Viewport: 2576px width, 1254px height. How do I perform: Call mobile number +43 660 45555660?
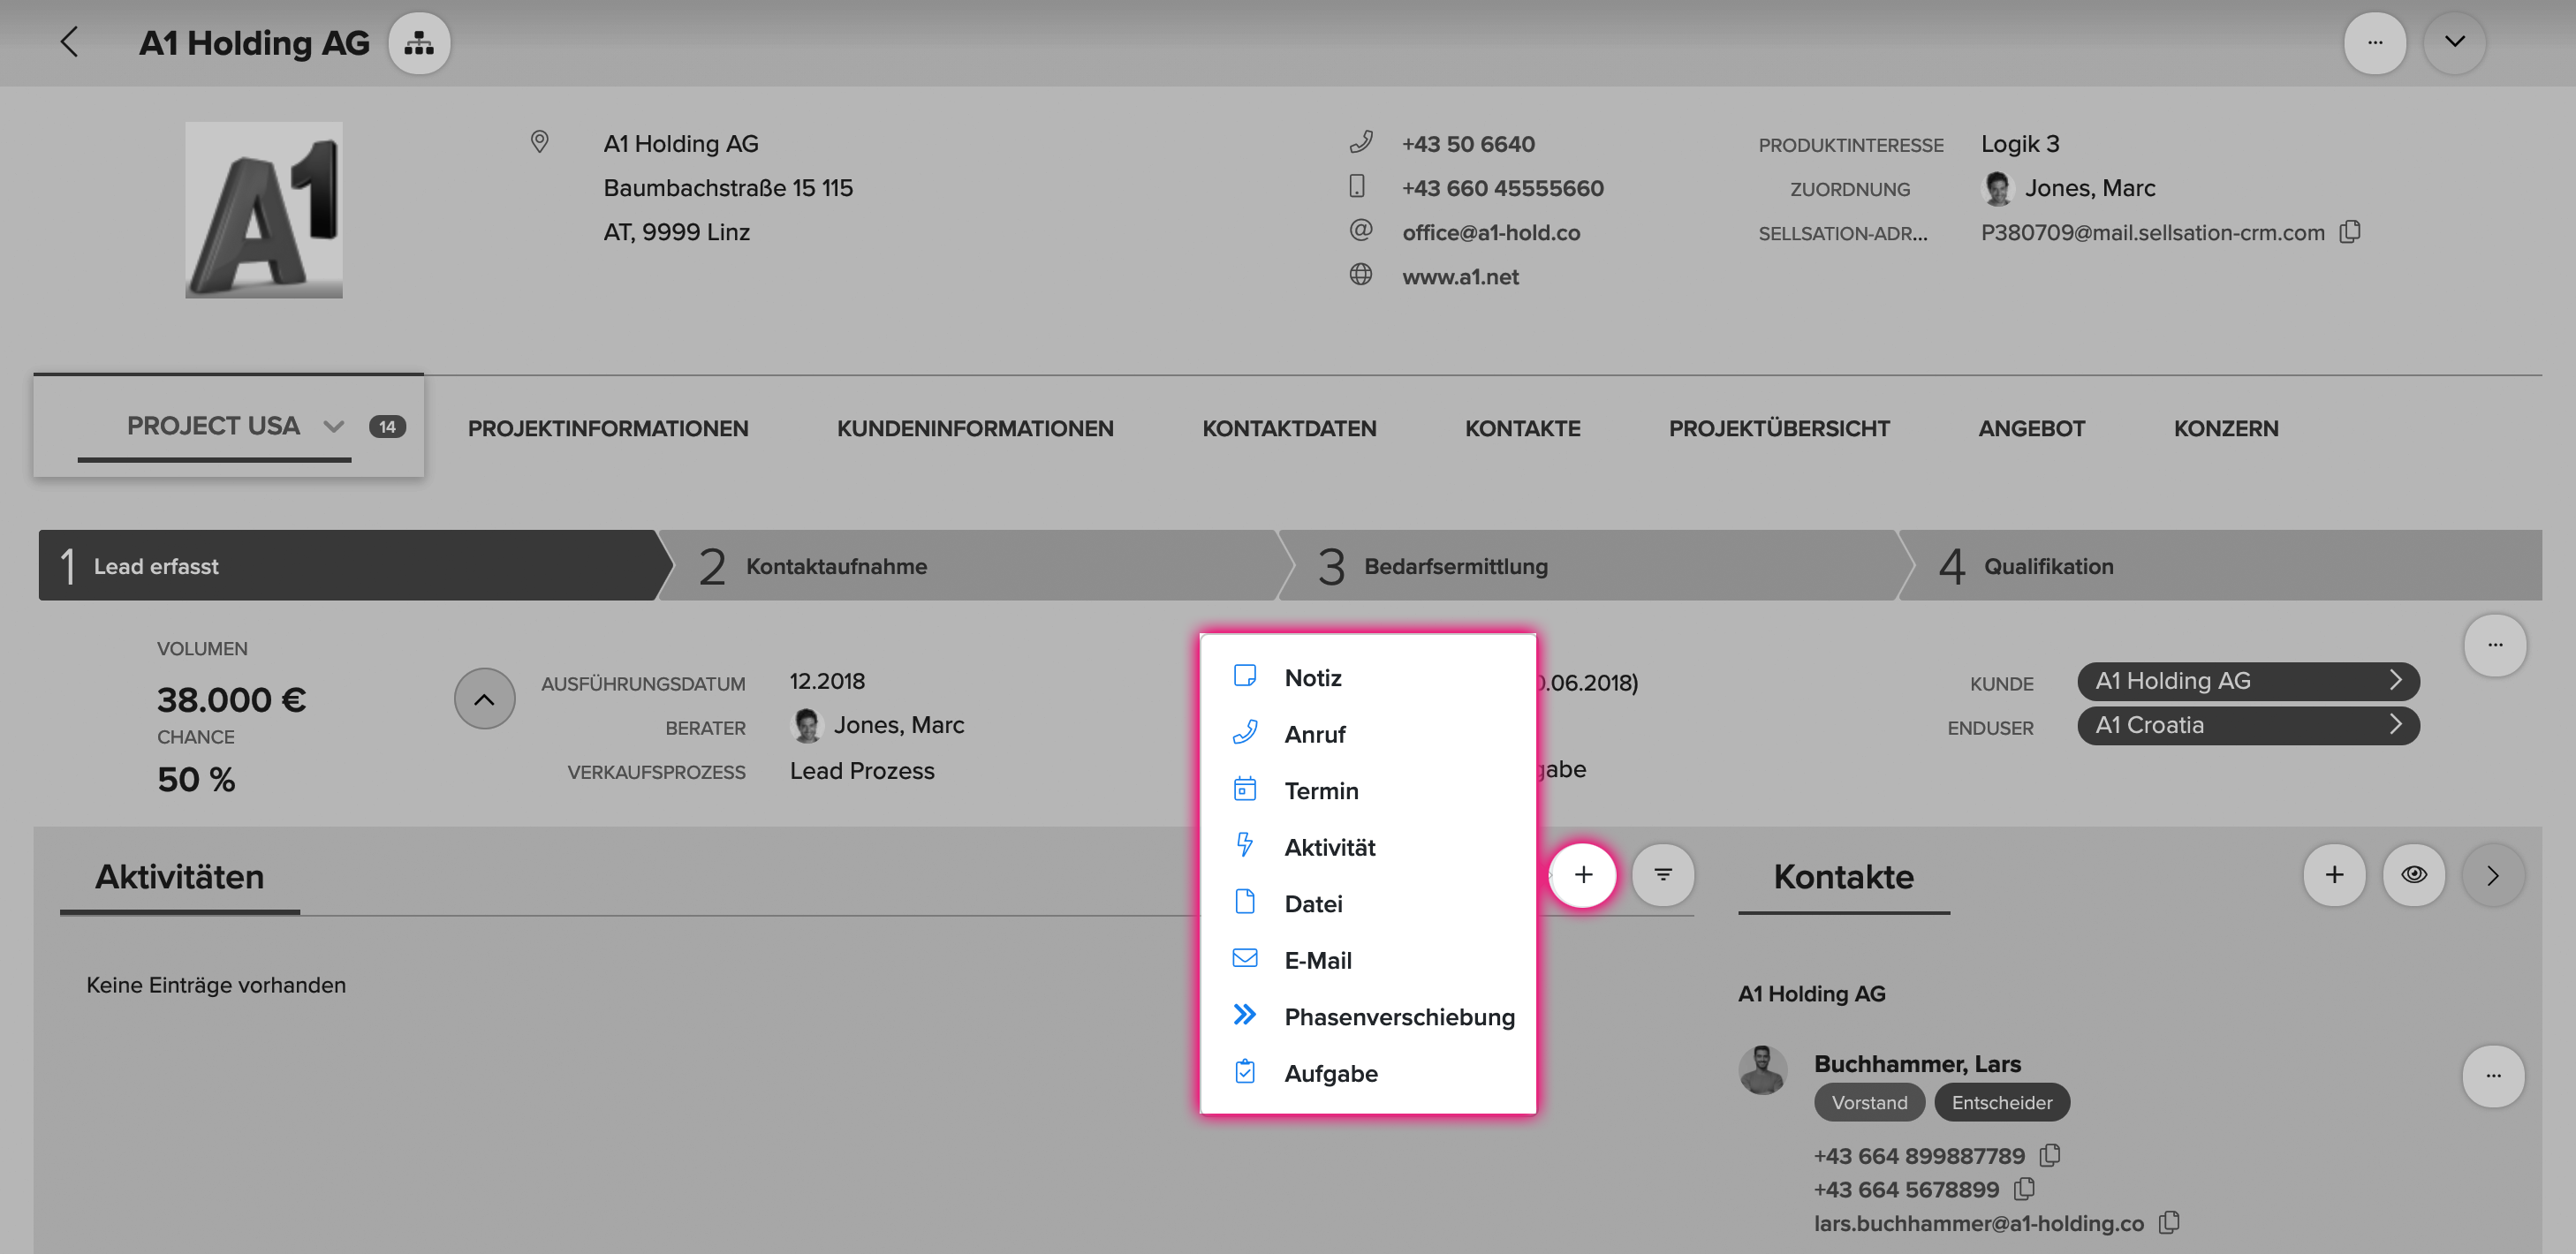(x=1502, y=188)
